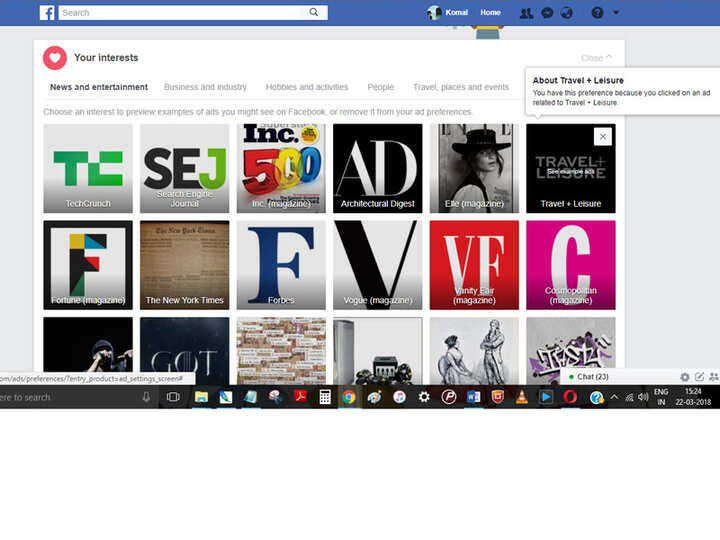
Task: Click the Cortana microphone icon
Action: coord(146,397)
